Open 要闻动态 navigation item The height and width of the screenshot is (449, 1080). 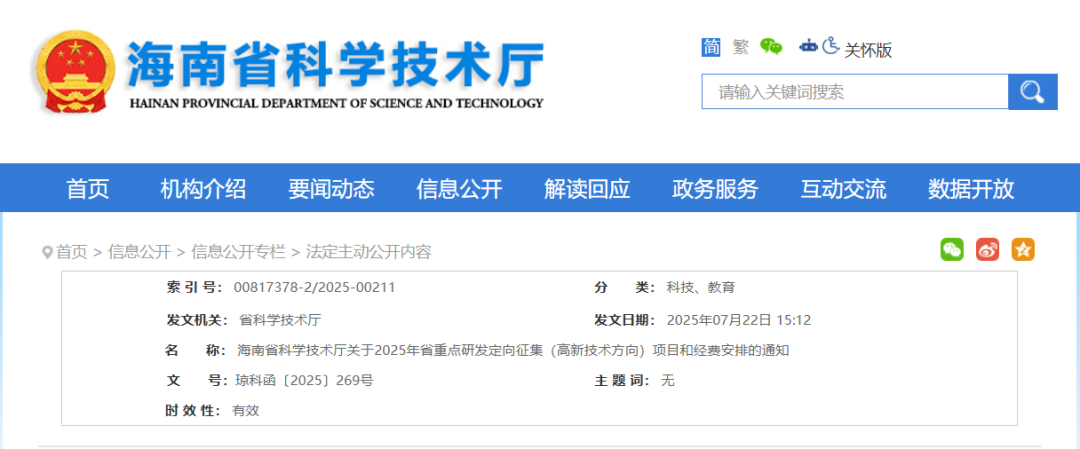tap(331, 189)
